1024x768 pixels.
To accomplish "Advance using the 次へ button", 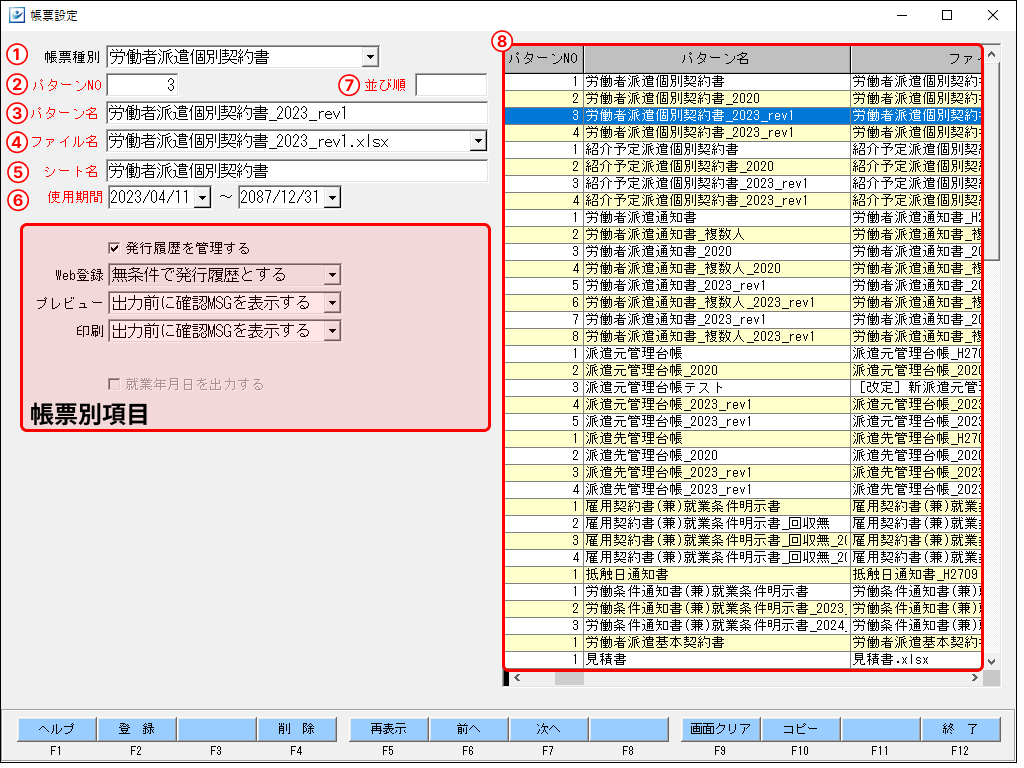I will point(549,729).
